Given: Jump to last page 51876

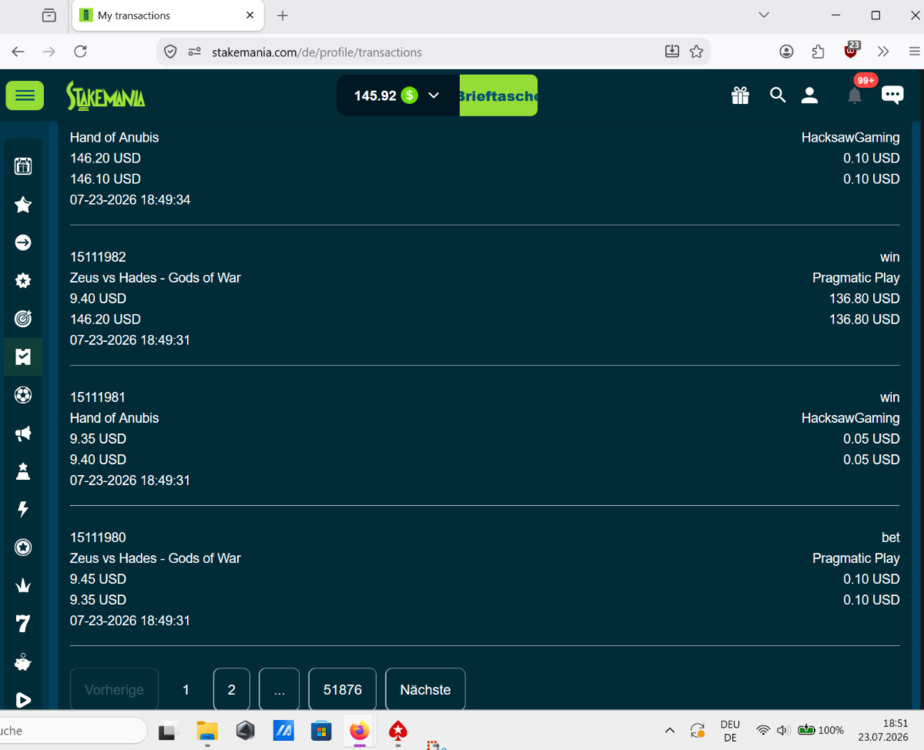Looking at the screenshot, I should (342, 689).
